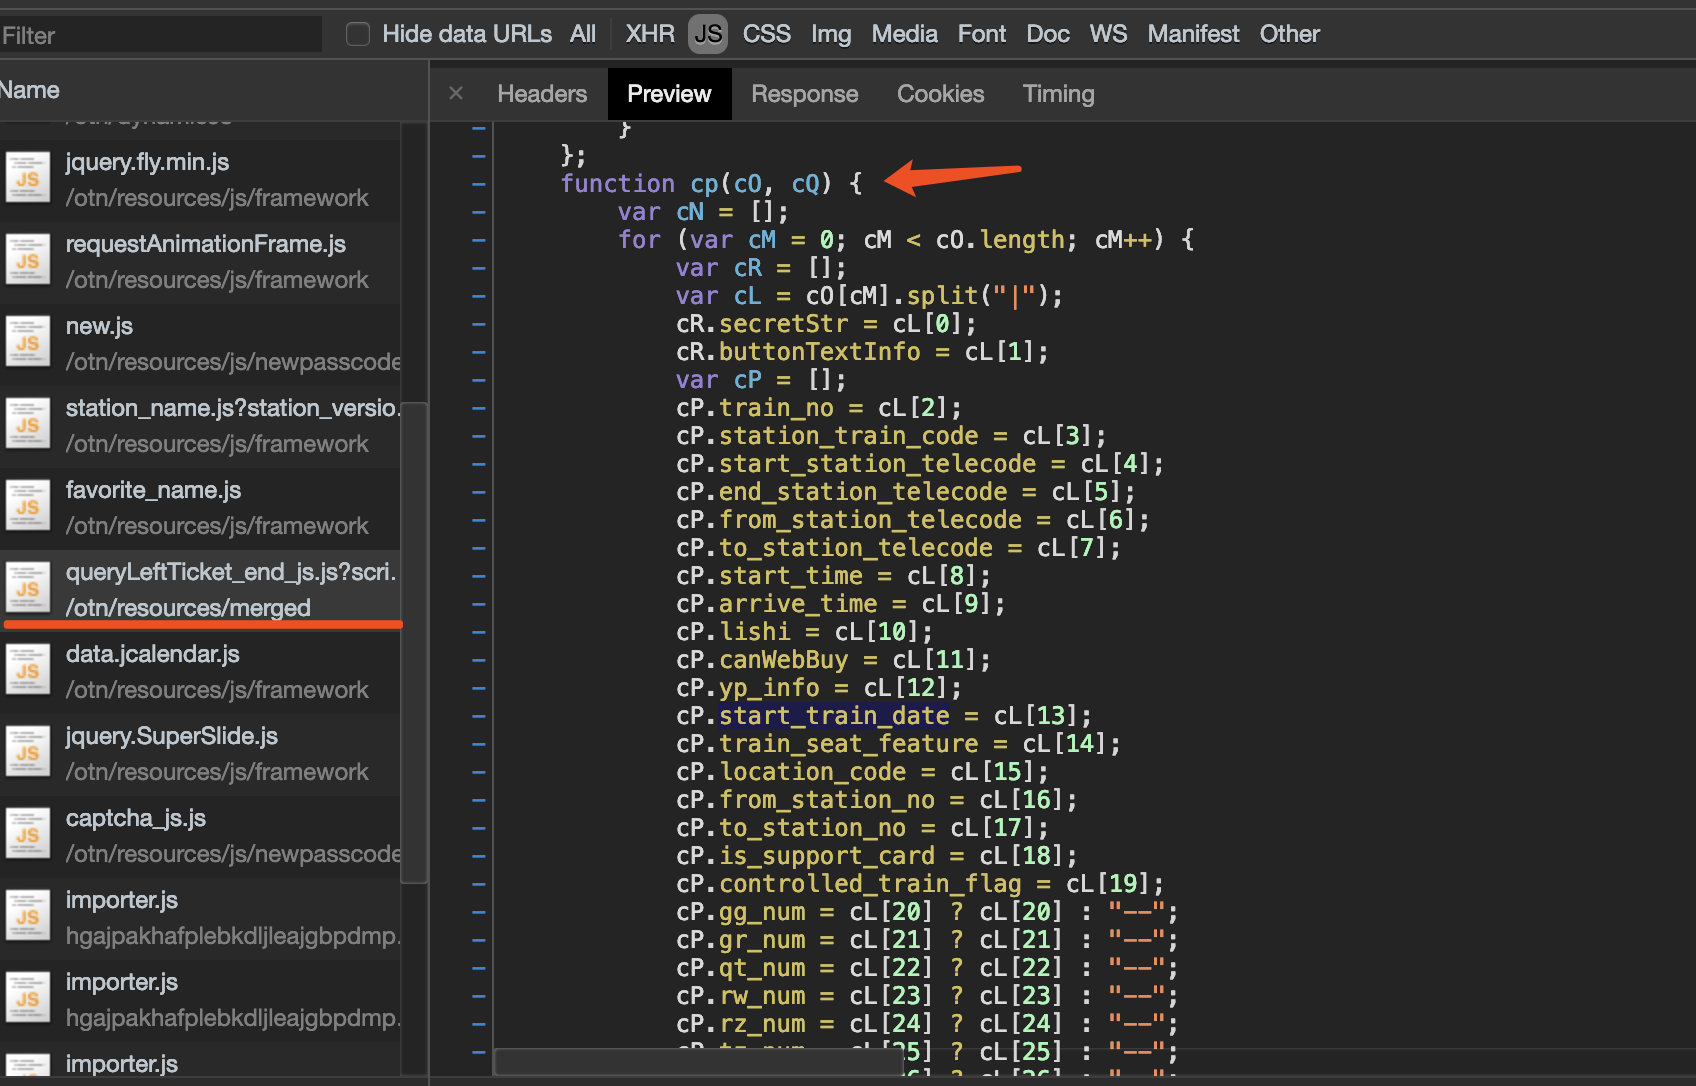Select station_name.js request row
This screenshot has width=1696, height=1086.
point(200,426)
